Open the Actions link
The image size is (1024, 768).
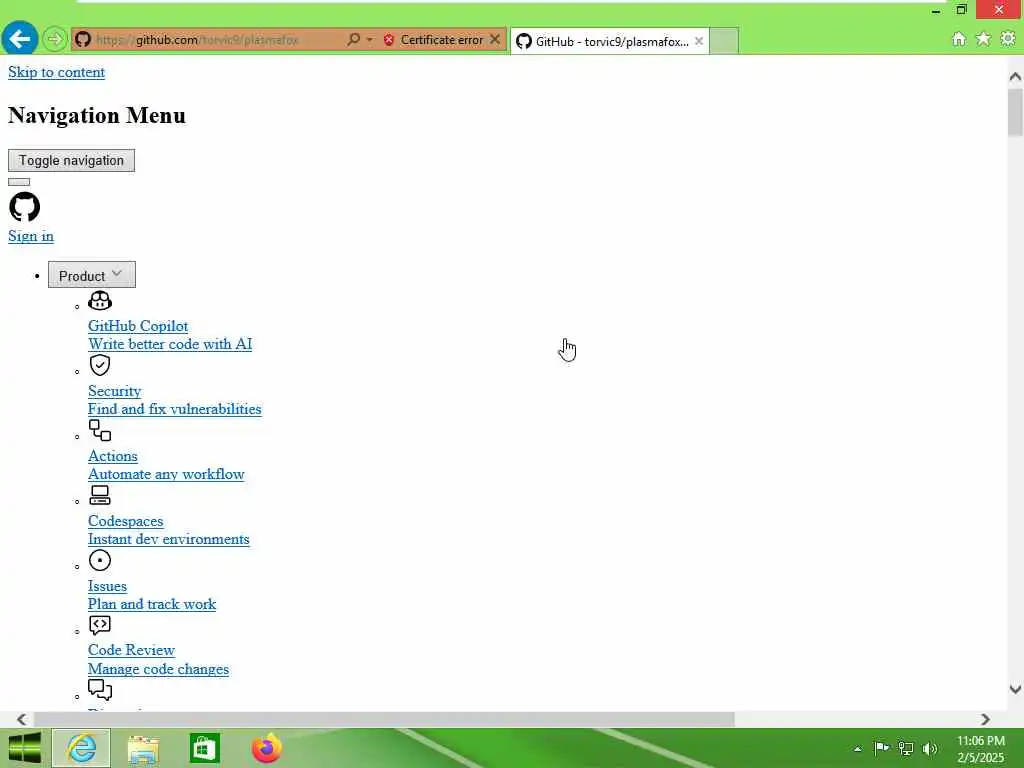[x=112, y=456]
